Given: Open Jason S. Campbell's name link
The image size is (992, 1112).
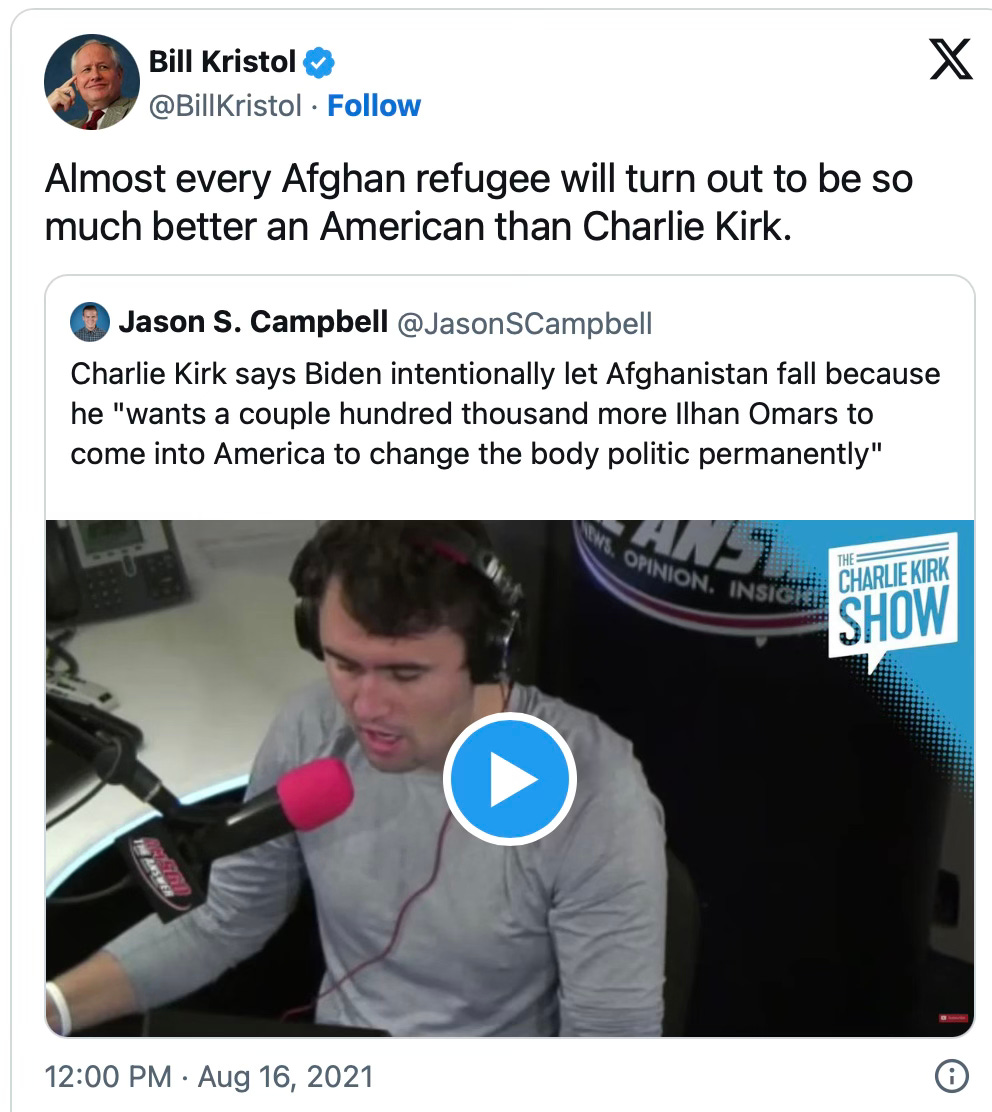Looking at the screenshot, I should click(253, 322).
